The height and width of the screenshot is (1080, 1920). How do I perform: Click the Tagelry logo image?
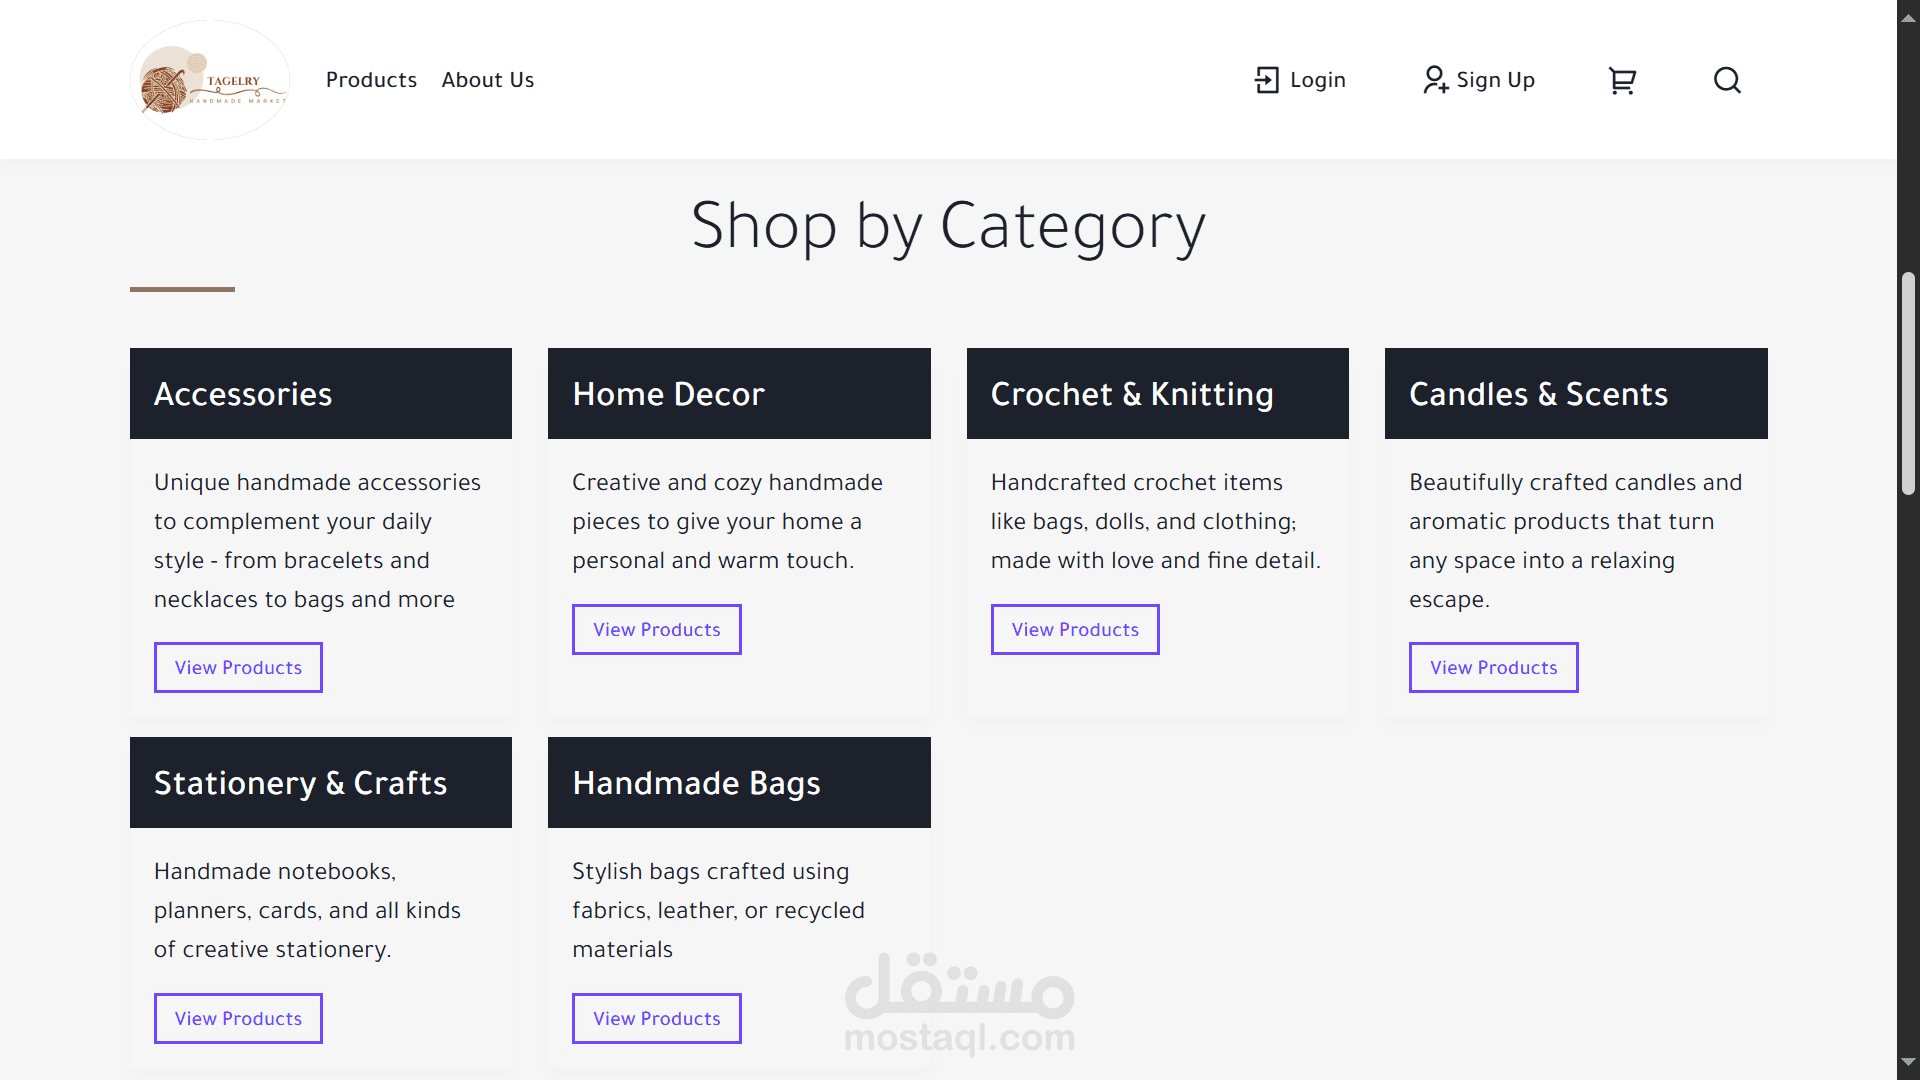point(210,80)
